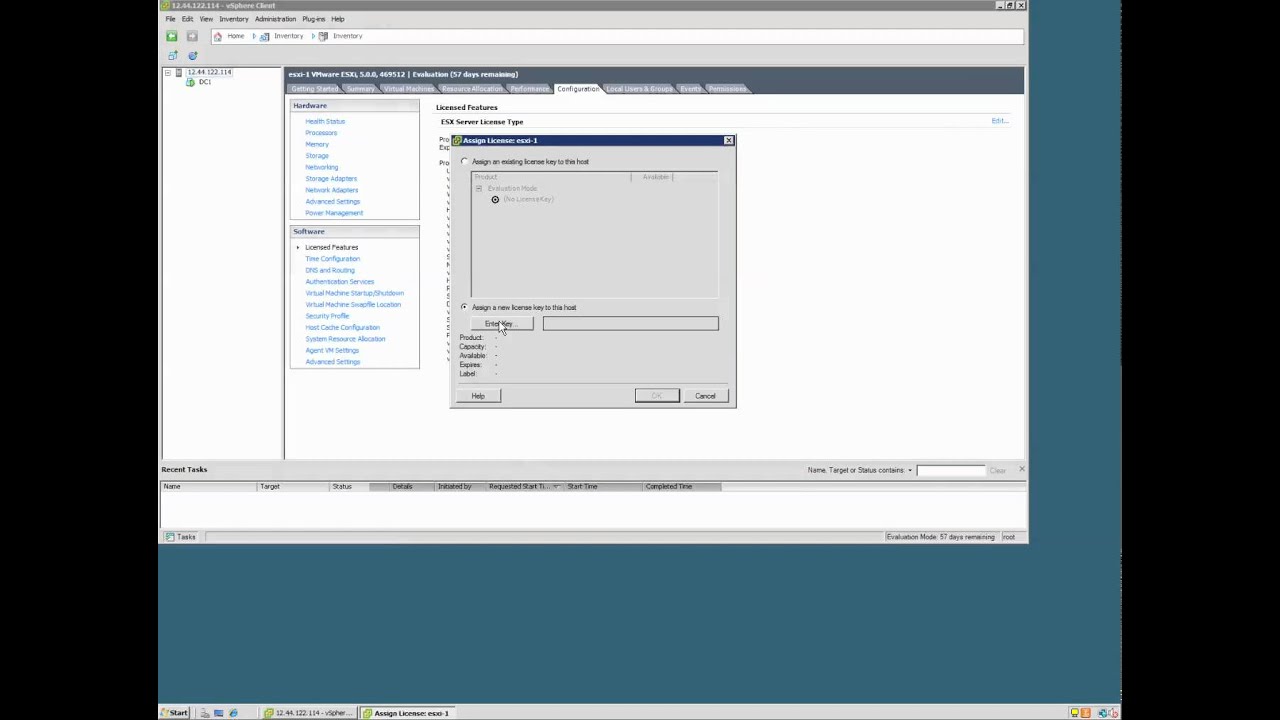
Task: Open Processors under Hardware
Action: 321,133
